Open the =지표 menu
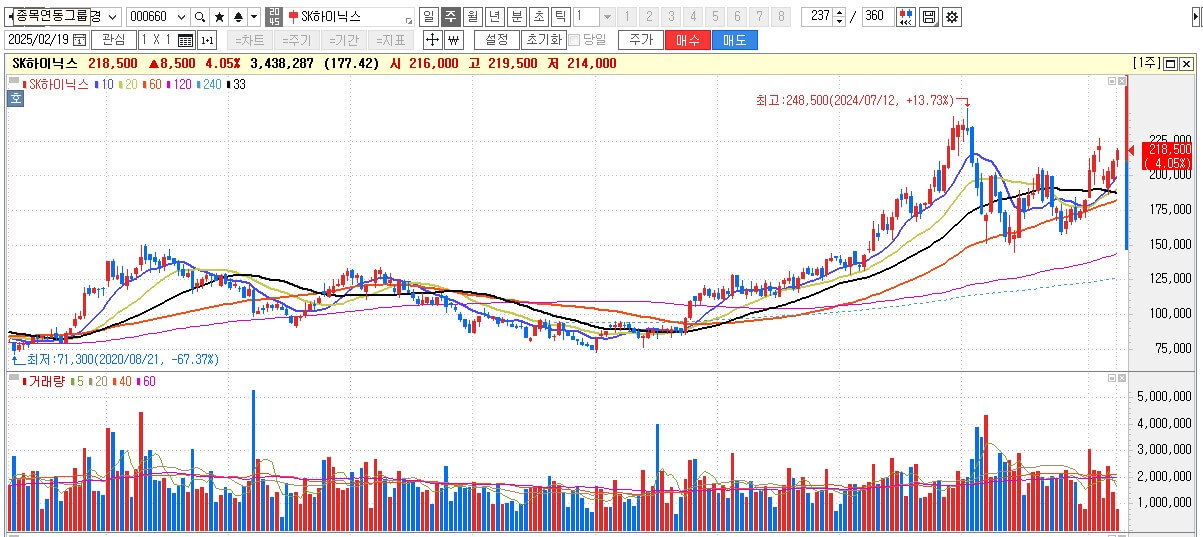The image size is (1203, 537). coord(392,40)
